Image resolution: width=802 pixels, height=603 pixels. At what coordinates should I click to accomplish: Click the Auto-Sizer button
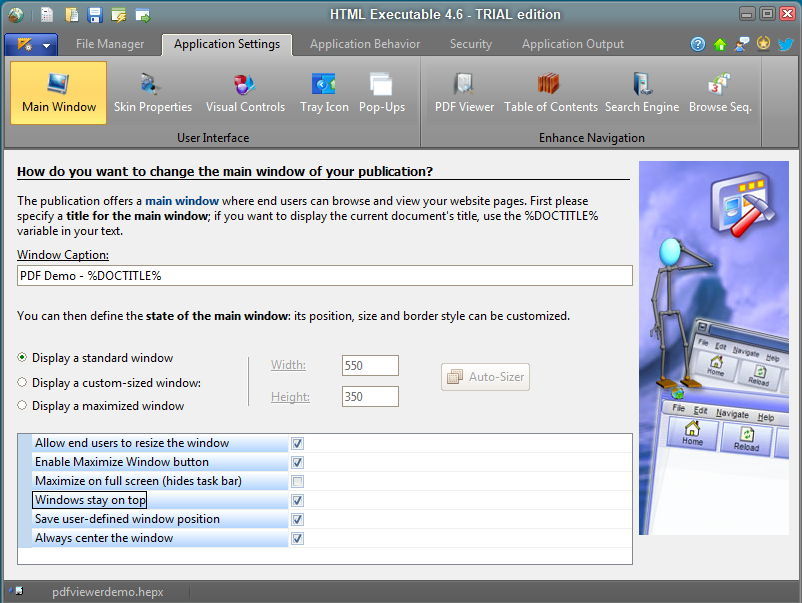point(485,377)
